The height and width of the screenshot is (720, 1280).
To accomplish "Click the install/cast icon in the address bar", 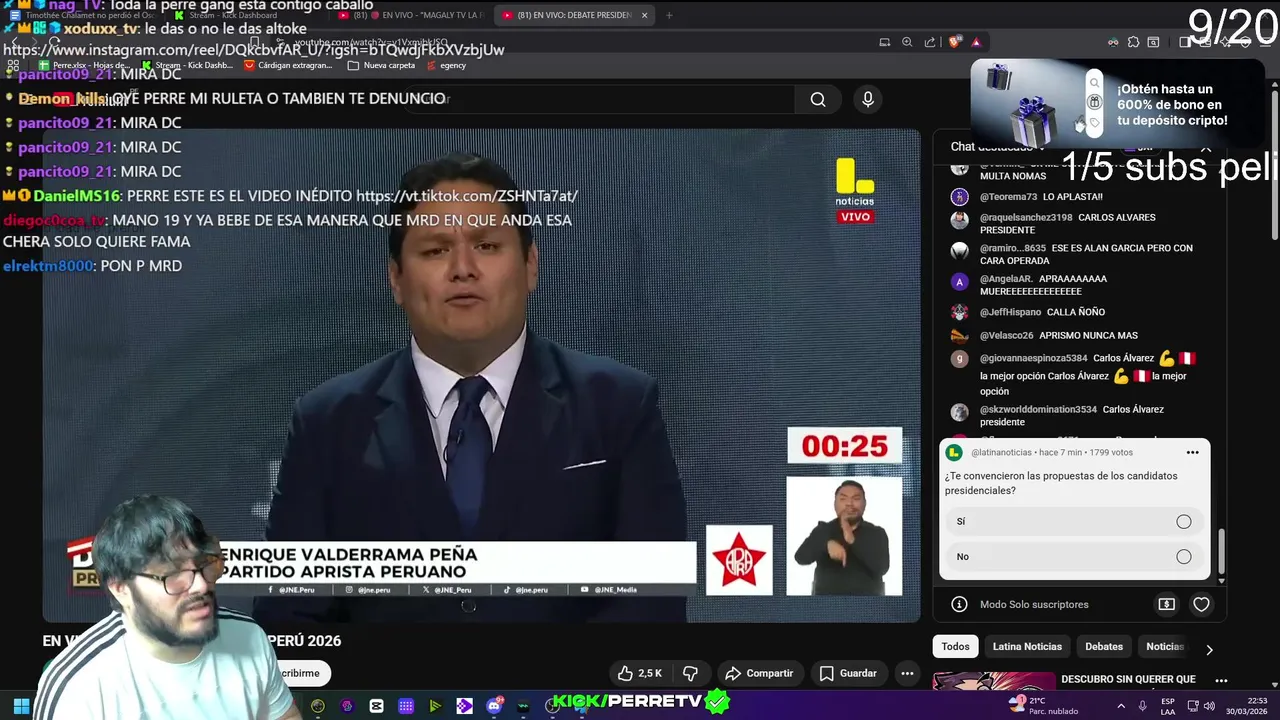I will pos(884,42).
